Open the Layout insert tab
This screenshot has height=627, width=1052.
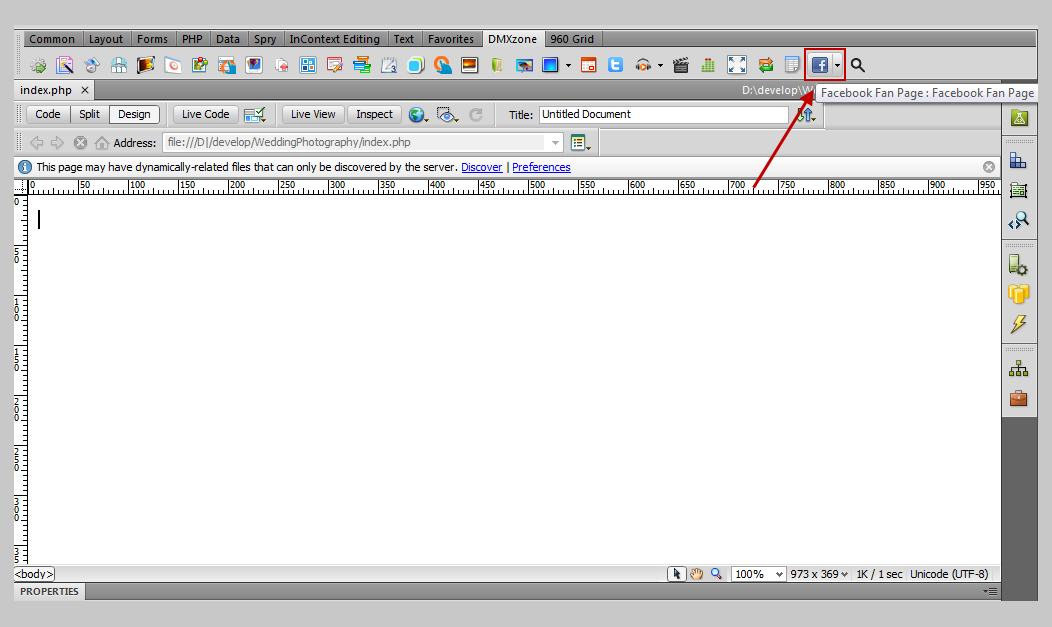click(106, 39)
